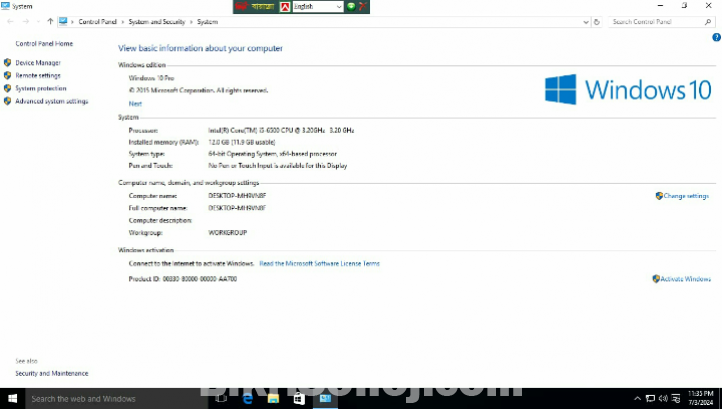Show hidden tray icons chevron
This screenshot has height=409, width=722.
[x=637, y=399]
